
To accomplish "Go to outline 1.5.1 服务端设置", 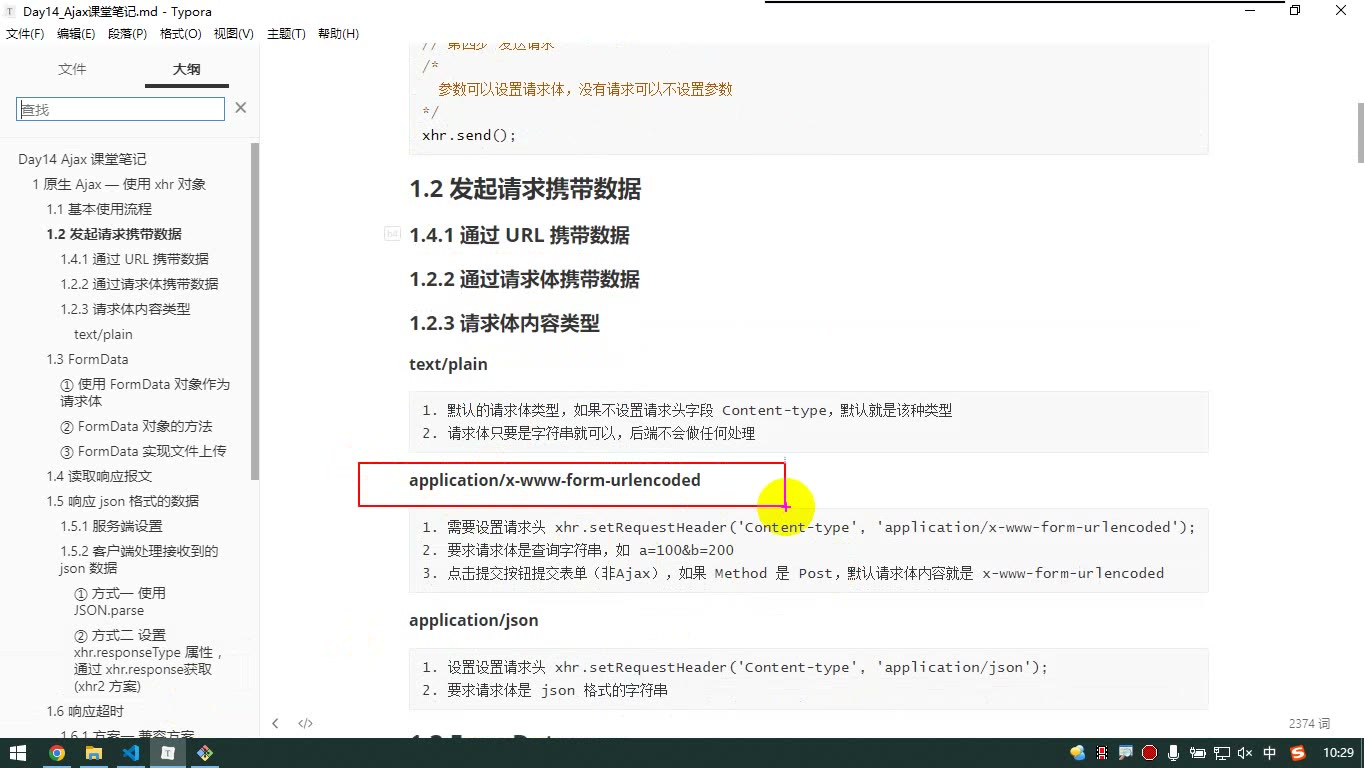I will point(111,526).
